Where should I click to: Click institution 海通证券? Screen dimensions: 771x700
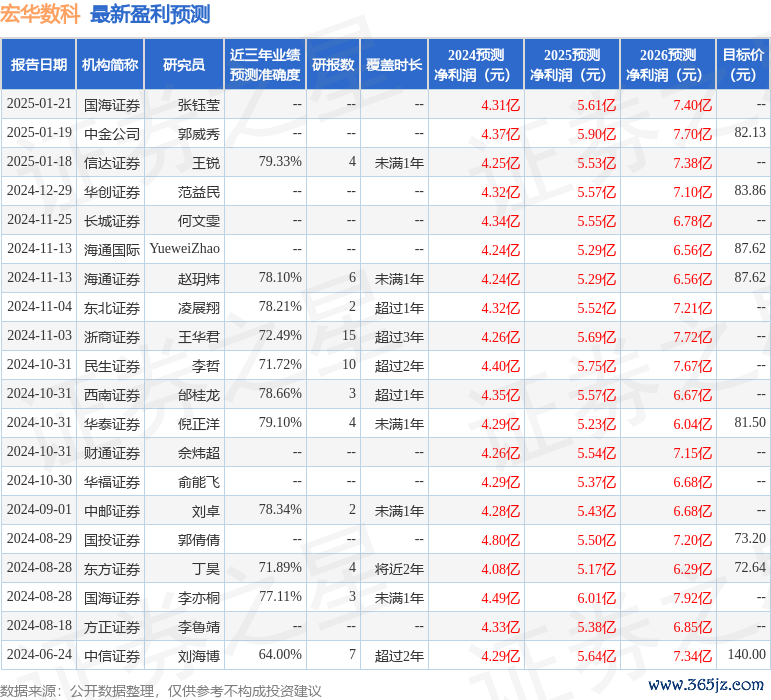pos(112,279)
